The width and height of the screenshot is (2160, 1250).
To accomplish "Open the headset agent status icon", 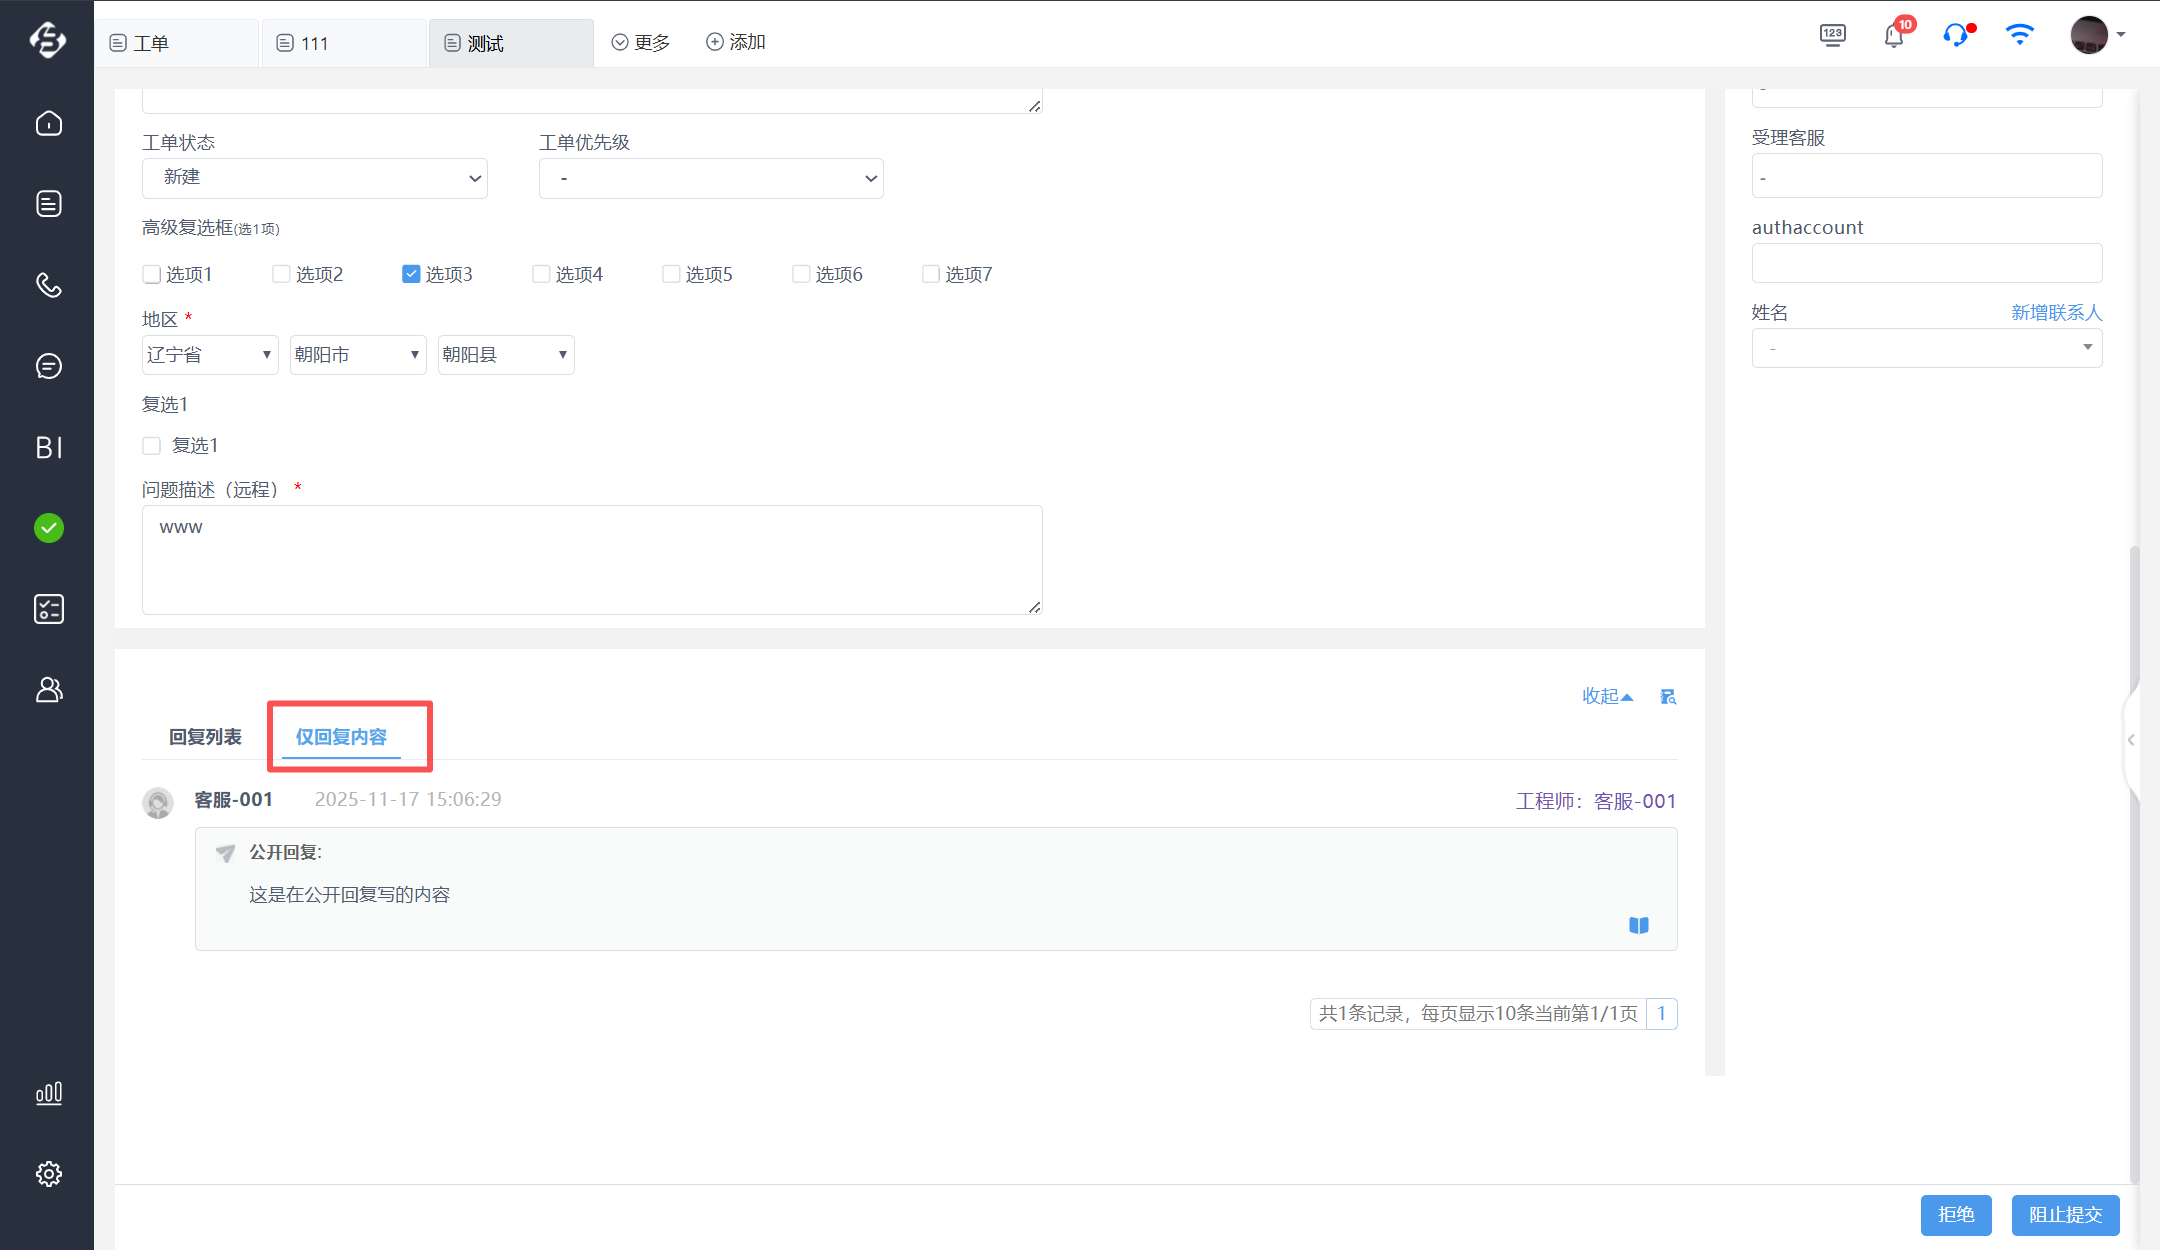I will click(1955, 36).
